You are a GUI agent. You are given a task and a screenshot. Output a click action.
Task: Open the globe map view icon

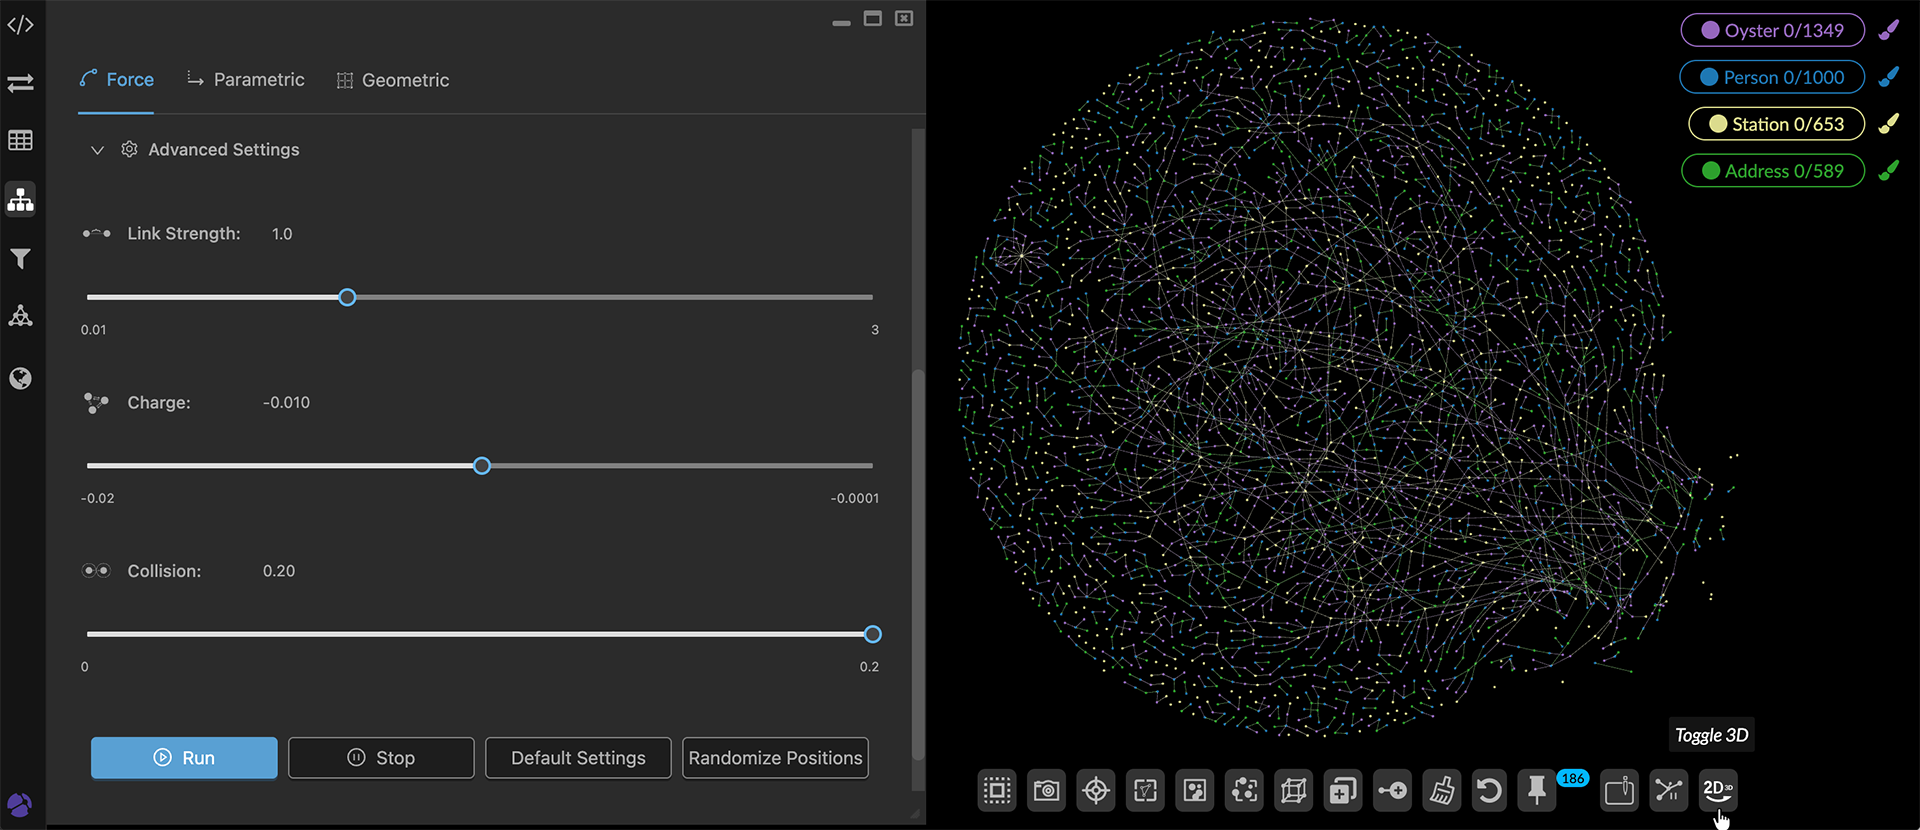click(x=20, y=378)
